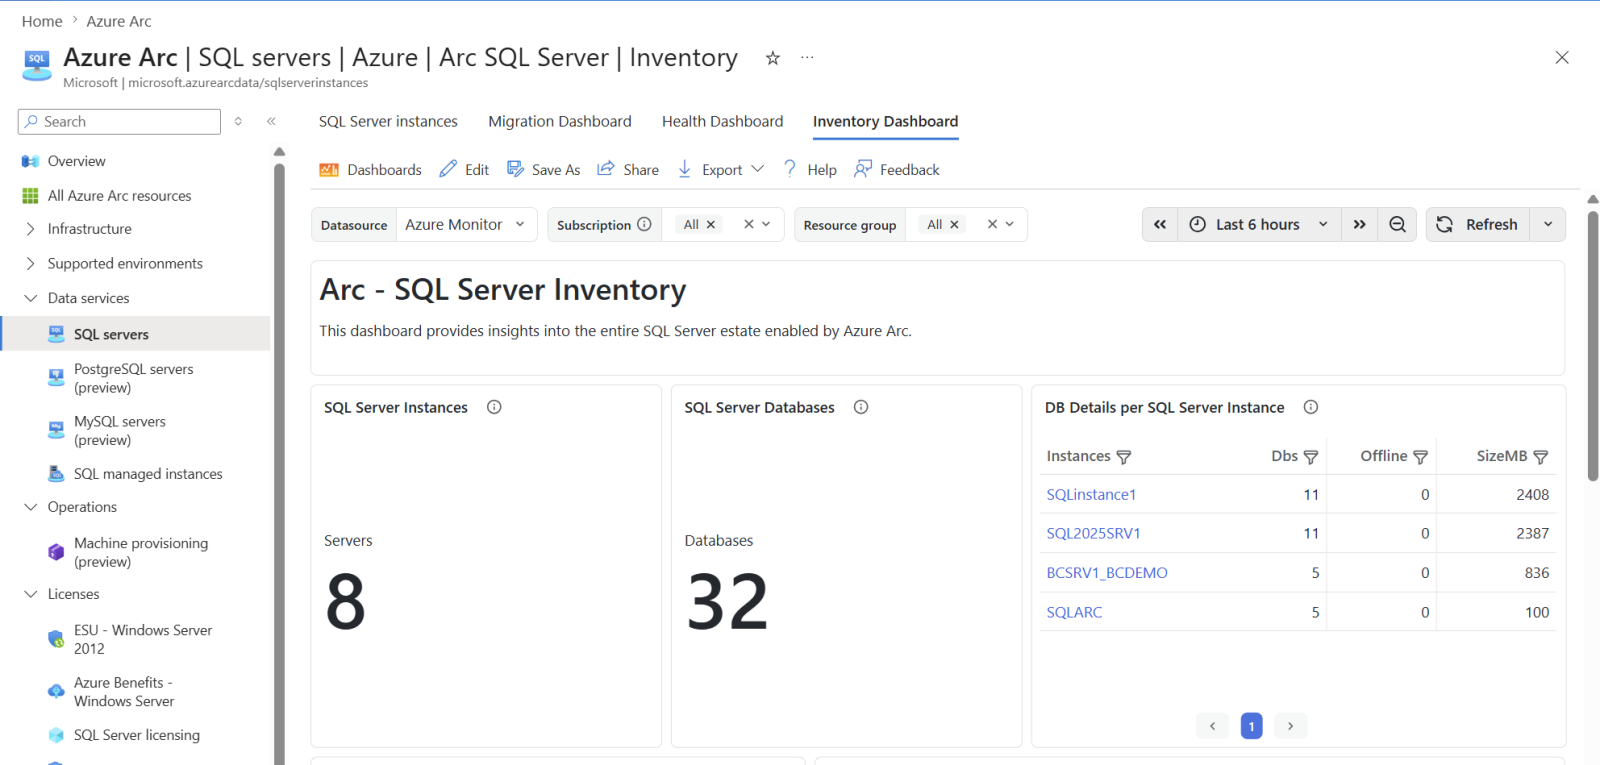Click Save As in the toolbar
This screenshot has width=1600, height=765.
pos(543,170)
